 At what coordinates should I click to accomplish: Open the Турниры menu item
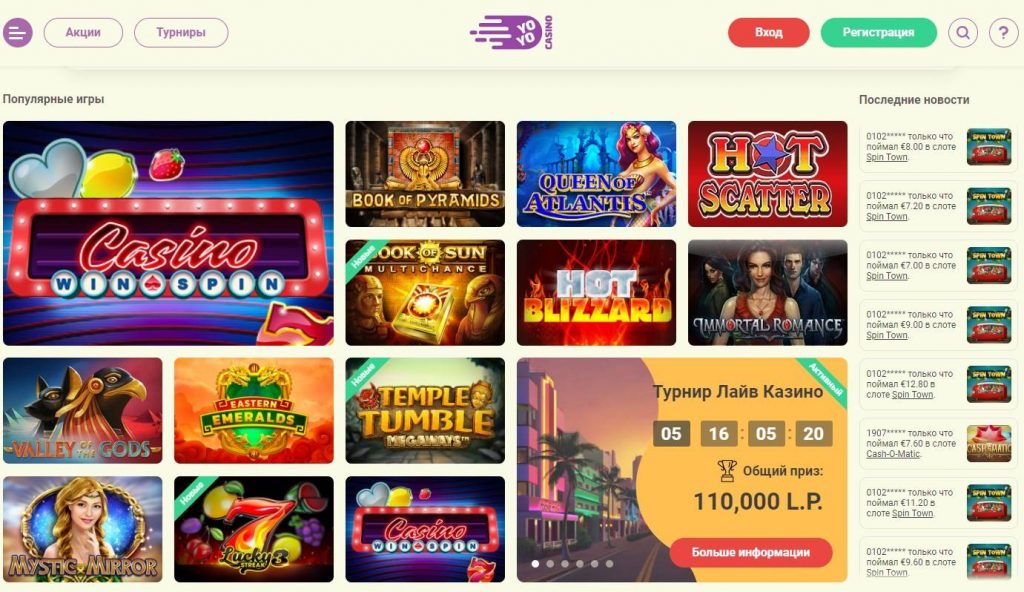pyautogui.click(x=181, y=32)
